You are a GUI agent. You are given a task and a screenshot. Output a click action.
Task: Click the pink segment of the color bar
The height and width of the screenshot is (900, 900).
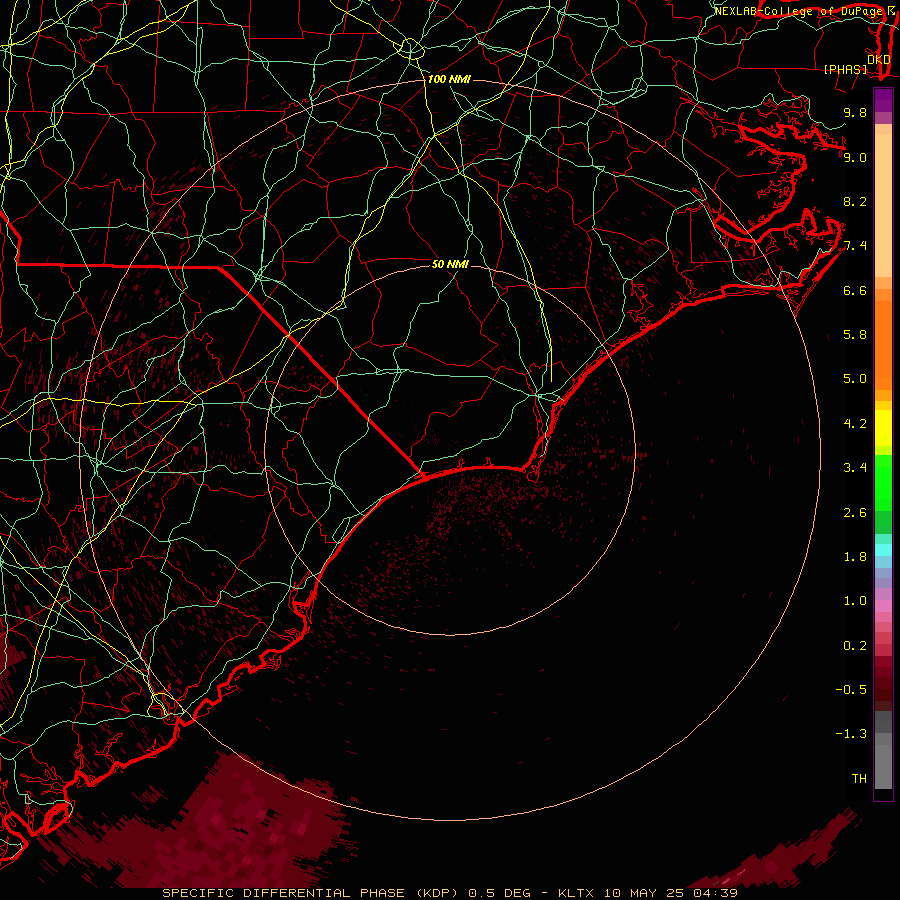883,606
